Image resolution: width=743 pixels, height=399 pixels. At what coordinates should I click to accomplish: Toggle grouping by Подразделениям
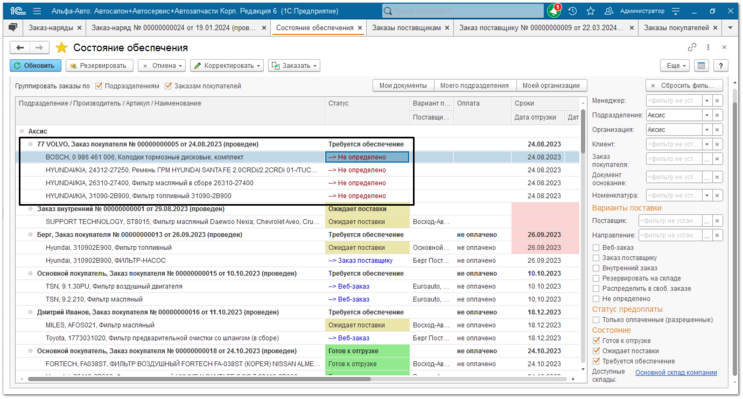pyautogui.click(x=99, y=86)
